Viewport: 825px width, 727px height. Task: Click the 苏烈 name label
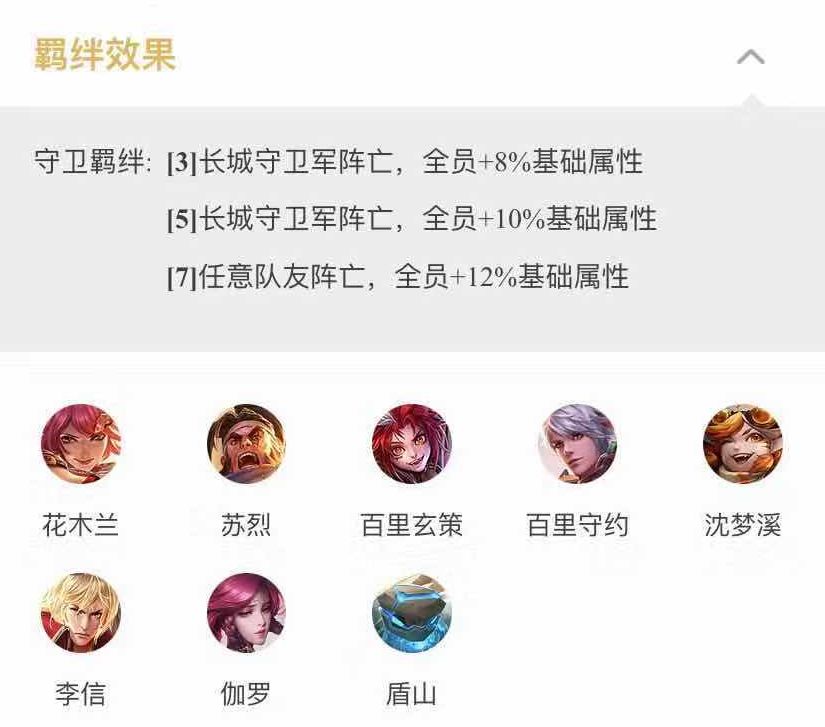click(246, 525)
